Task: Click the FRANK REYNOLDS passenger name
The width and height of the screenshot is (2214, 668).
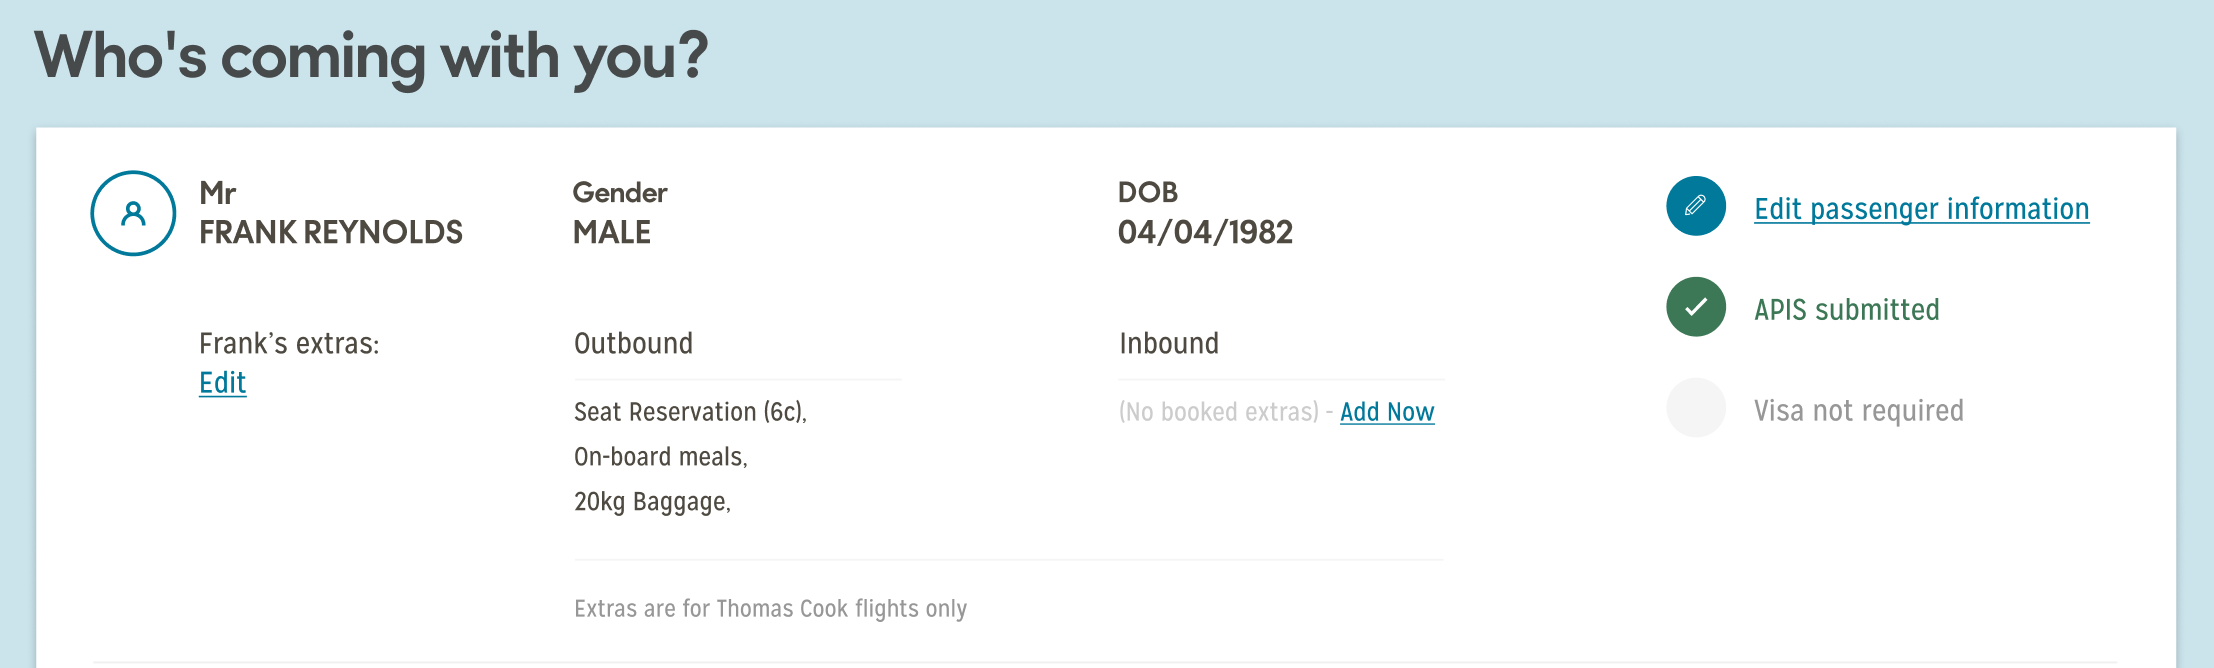Action: [330, 232]
